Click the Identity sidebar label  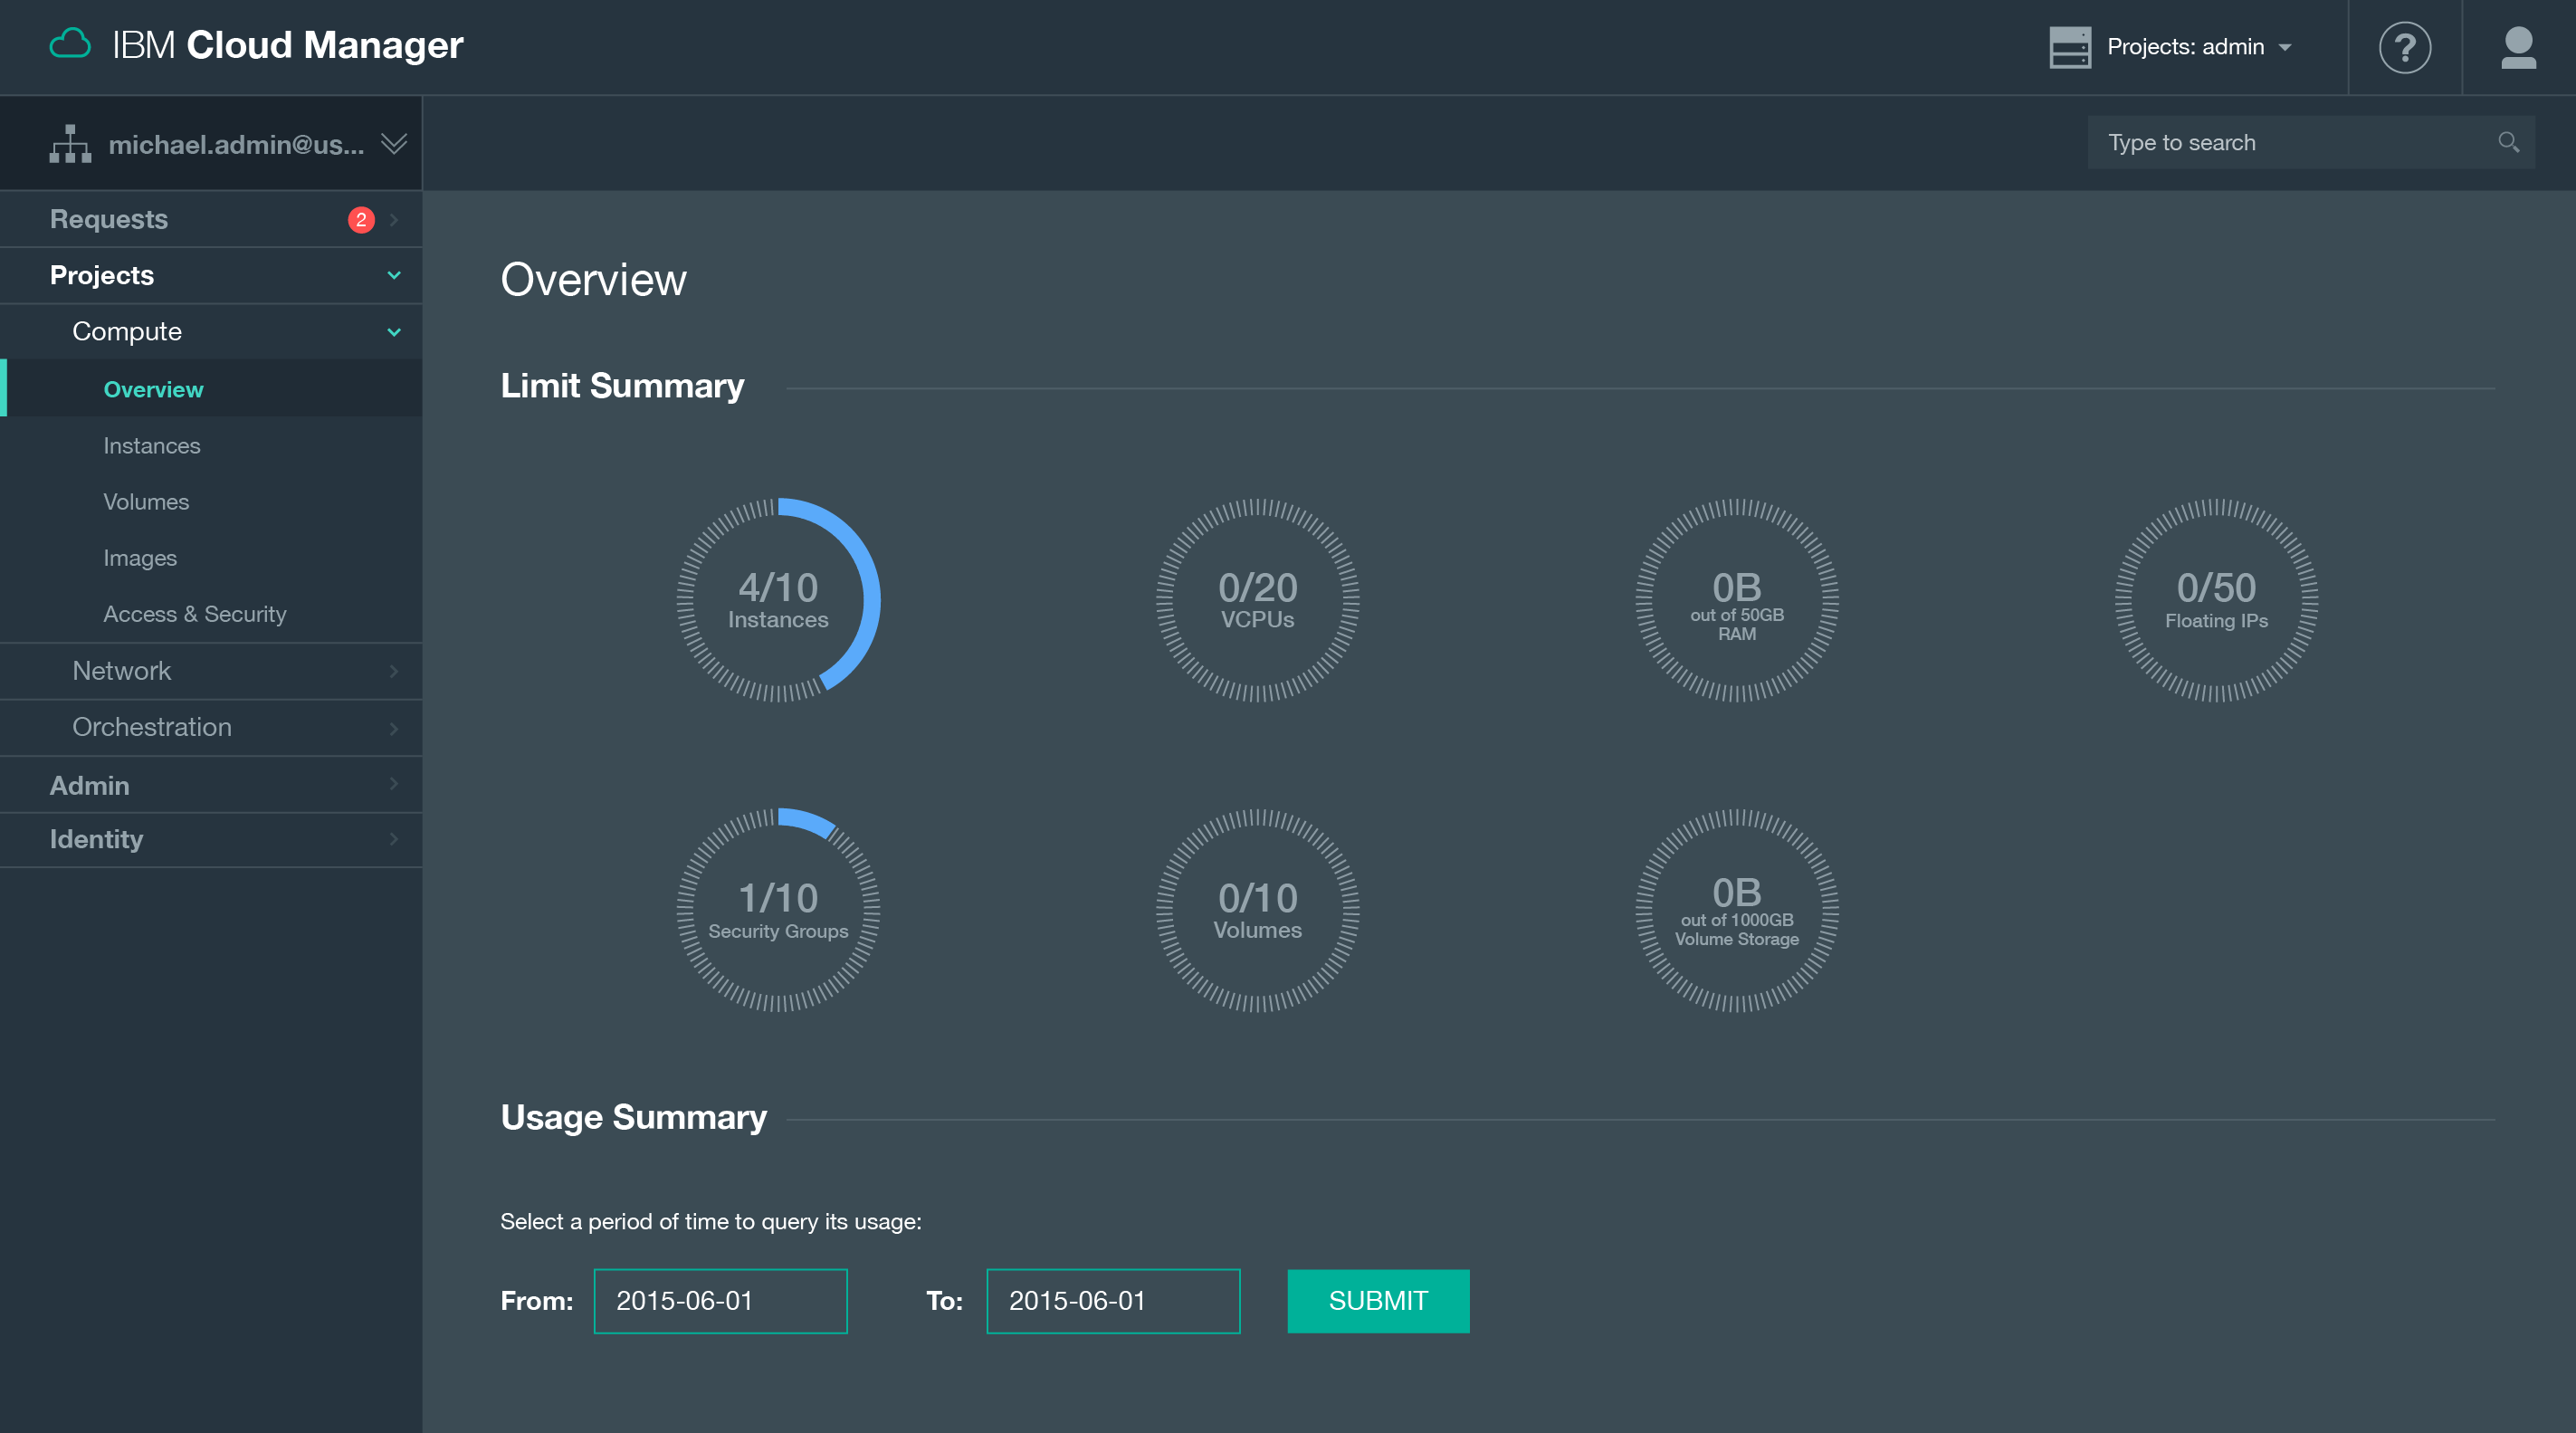96,839
